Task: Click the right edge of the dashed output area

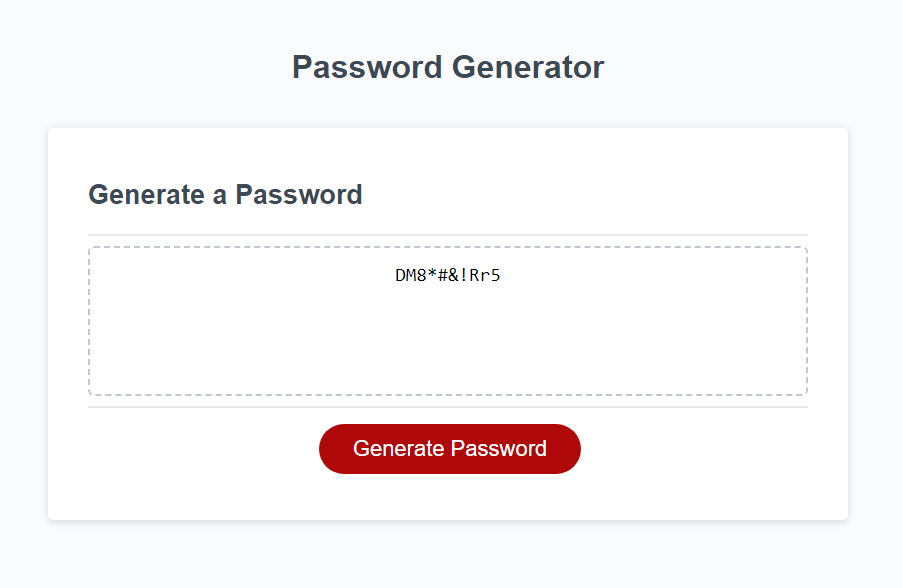Action: tap(805, 320)
